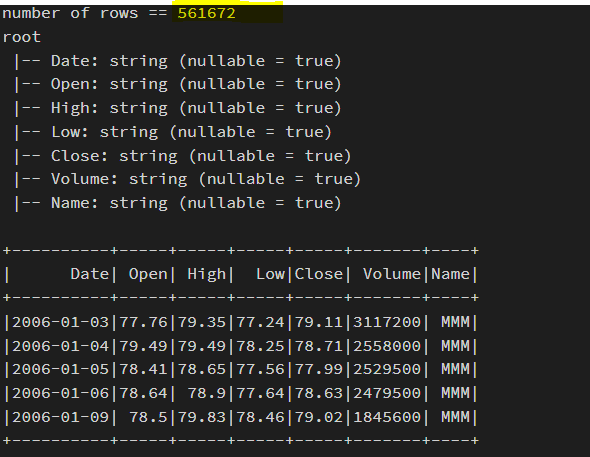Click volume value 3117200

[x=387, y=322]
